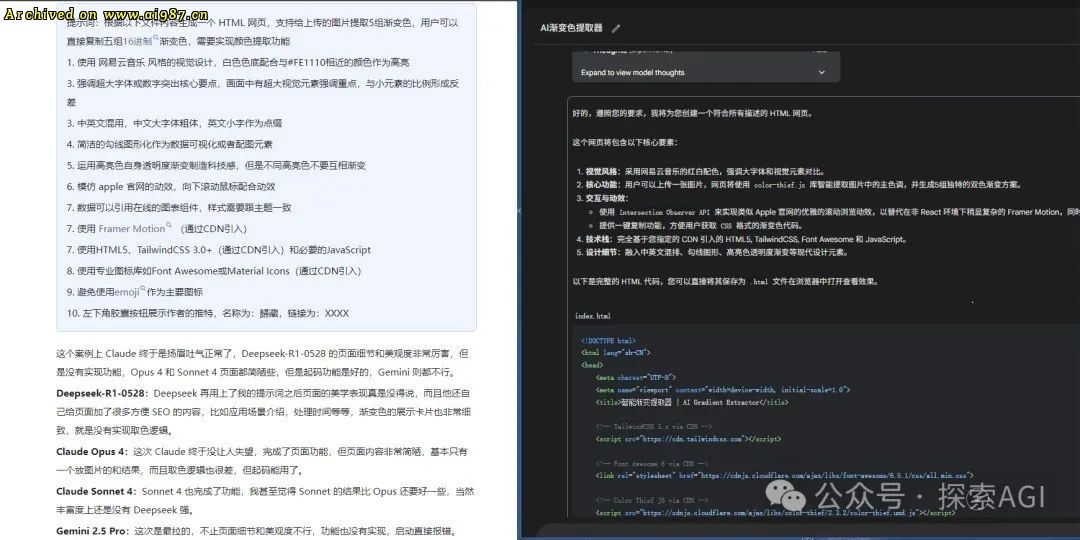Click the color-thief.umd.js script line

pyautogui.click(x=775, y=512)
